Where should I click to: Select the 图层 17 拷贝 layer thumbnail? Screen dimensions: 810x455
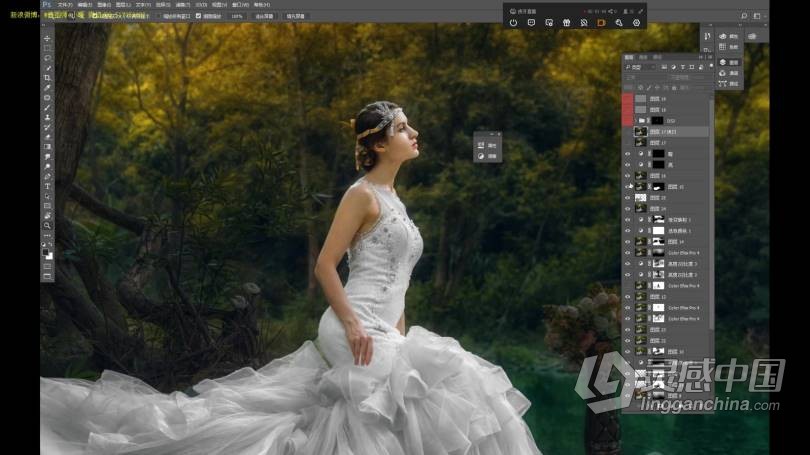point(641,132)
